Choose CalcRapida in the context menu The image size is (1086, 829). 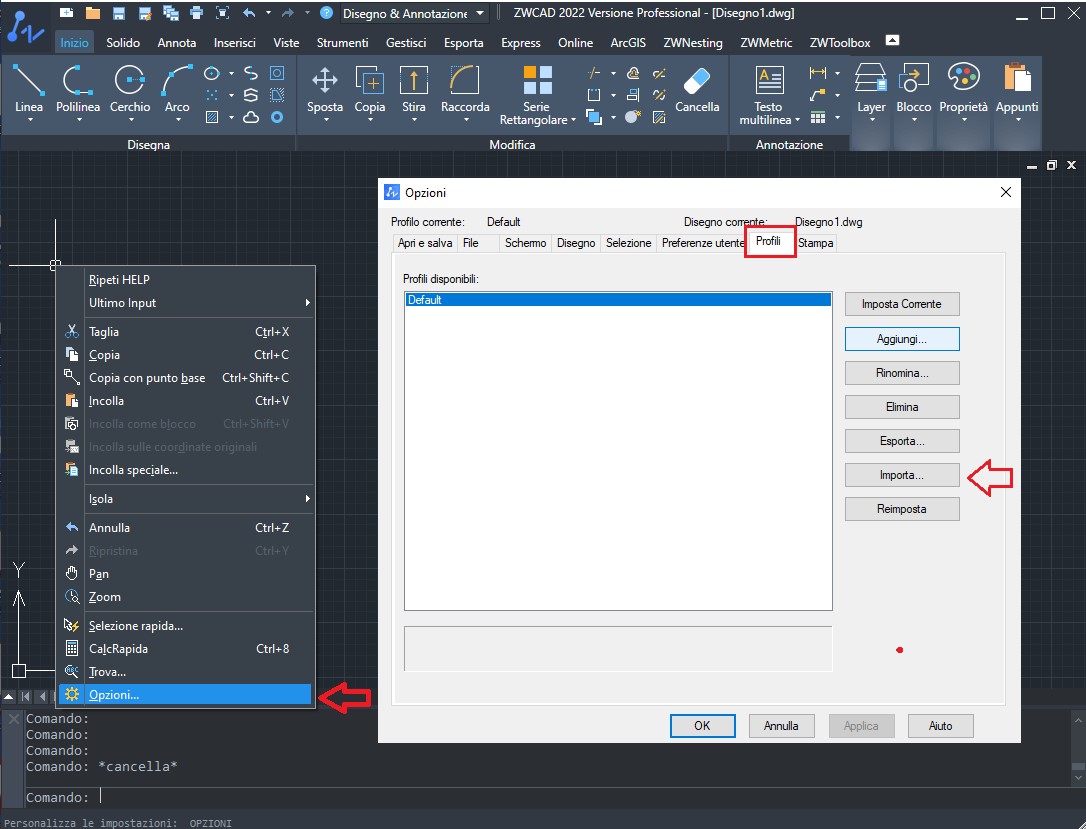185,648
